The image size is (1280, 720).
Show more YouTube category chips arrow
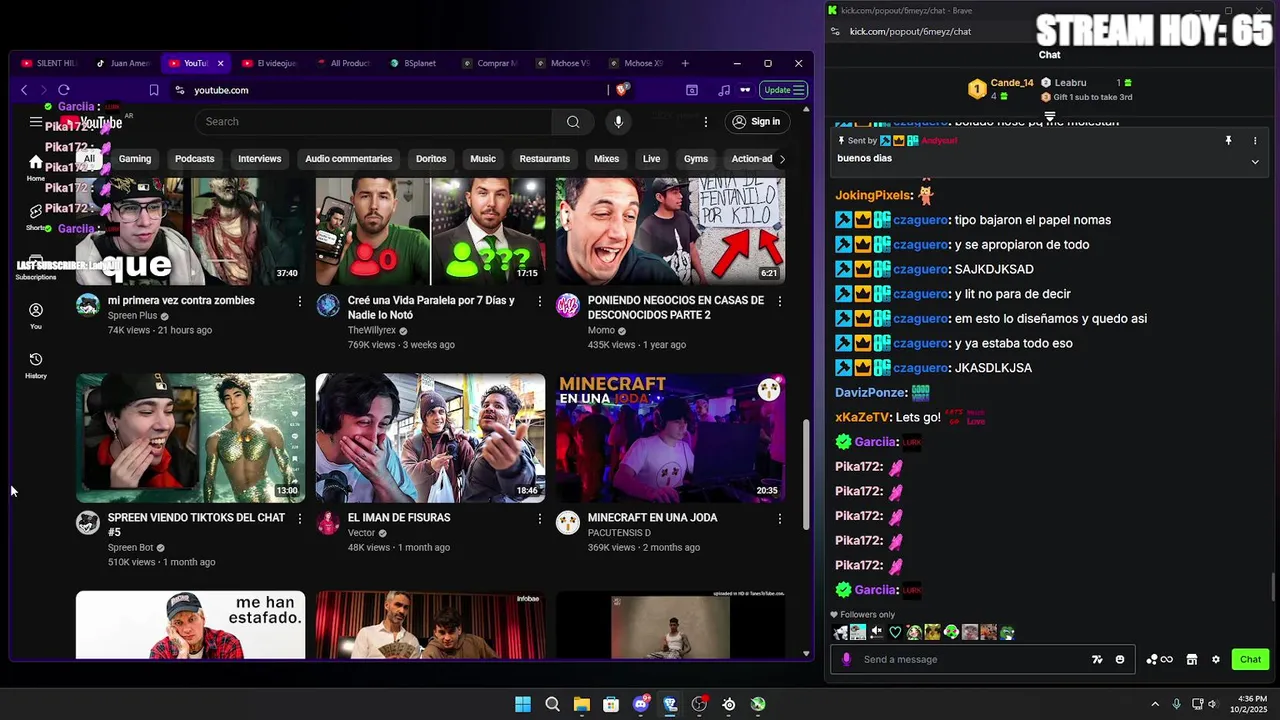(782, 159)
